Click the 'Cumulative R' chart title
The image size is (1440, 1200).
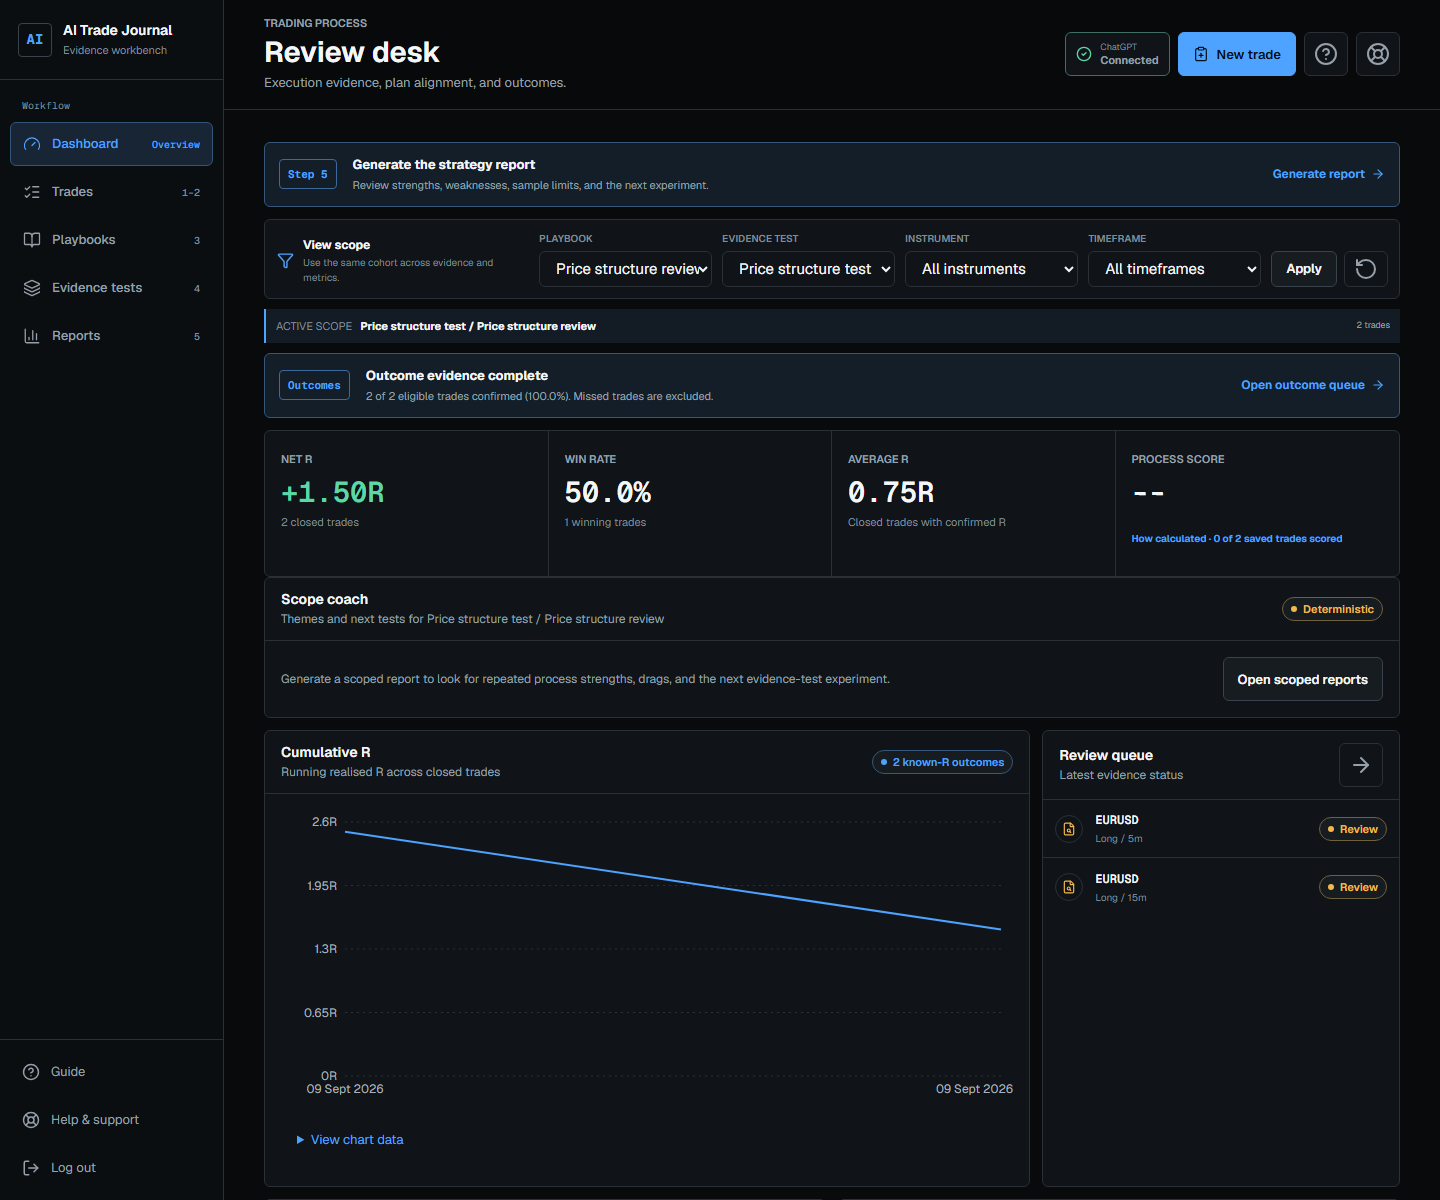tap(326, 752)
